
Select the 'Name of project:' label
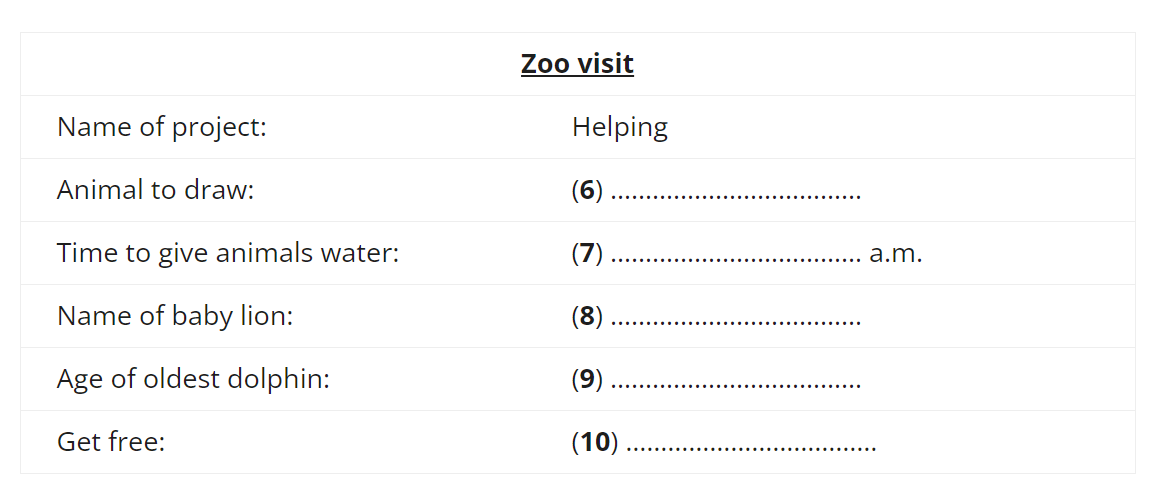[161, 127]
